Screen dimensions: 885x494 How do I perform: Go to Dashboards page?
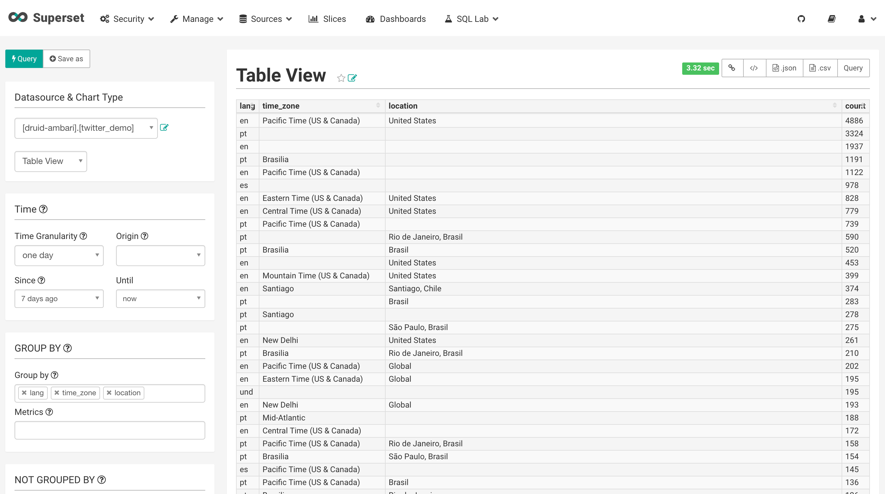(396, 19)
